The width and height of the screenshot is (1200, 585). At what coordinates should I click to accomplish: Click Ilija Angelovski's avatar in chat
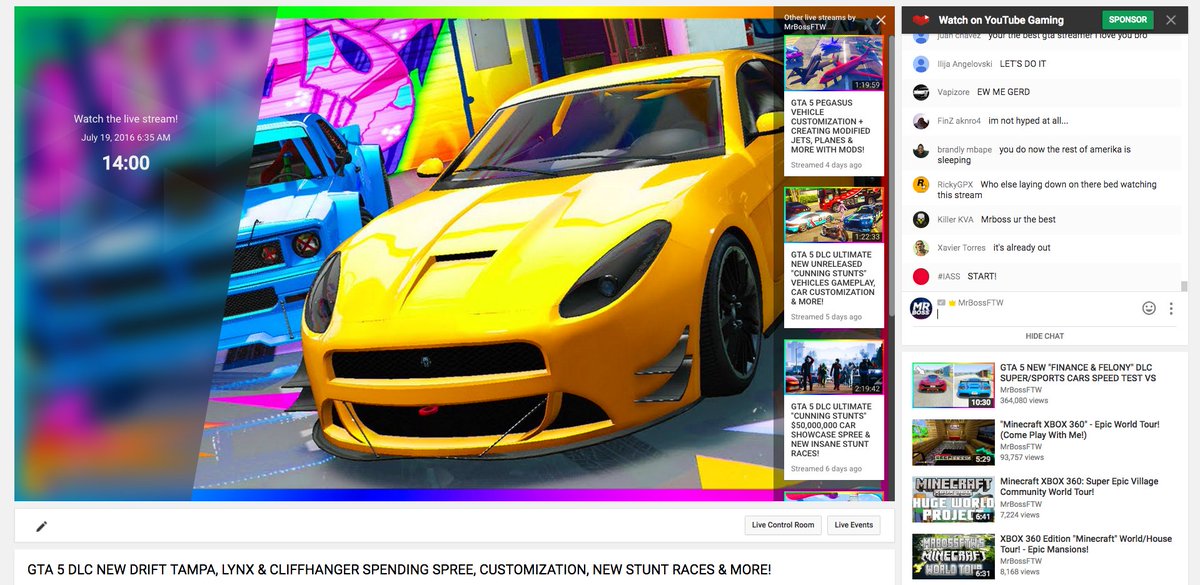921,64
